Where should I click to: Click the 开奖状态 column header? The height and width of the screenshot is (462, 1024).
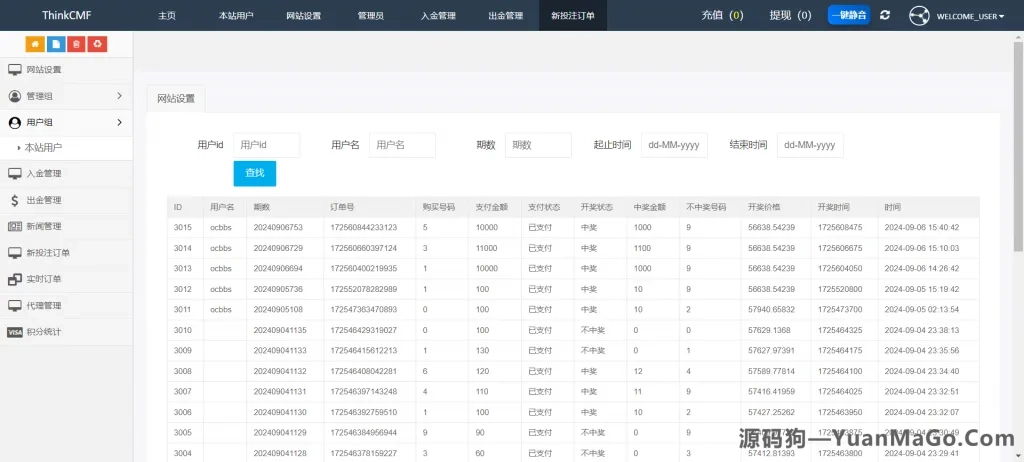point(596,207)
